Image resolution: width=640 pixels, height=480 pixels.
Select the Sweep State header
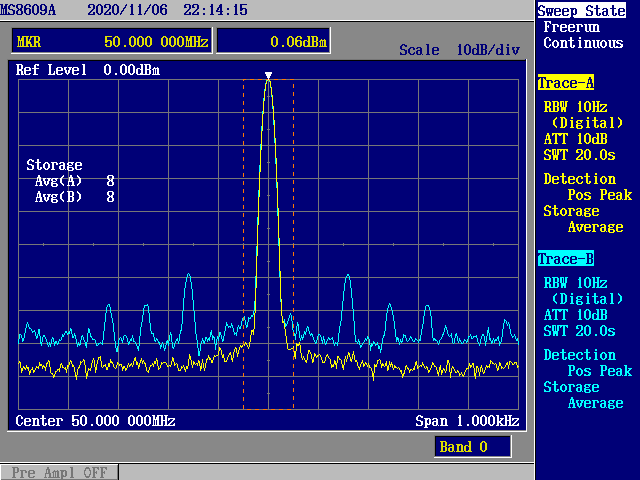(x=581, y=11)
